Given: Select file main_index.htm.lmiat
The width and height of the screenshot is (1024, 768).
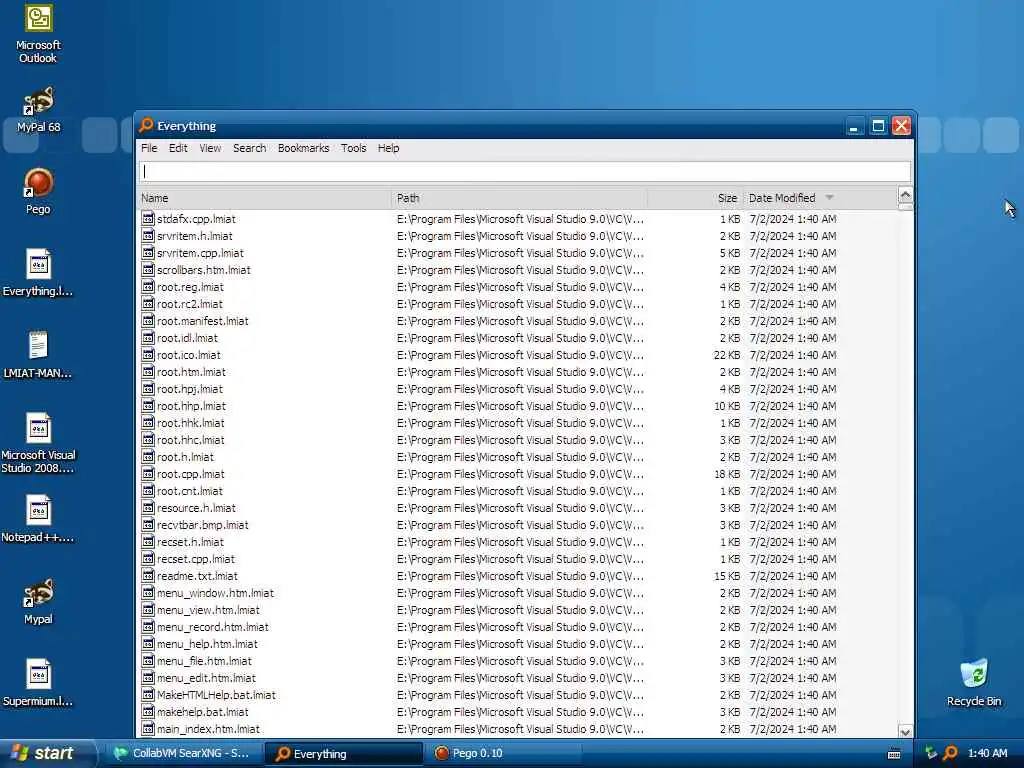Looking at the screenshot, I should 208,729.
